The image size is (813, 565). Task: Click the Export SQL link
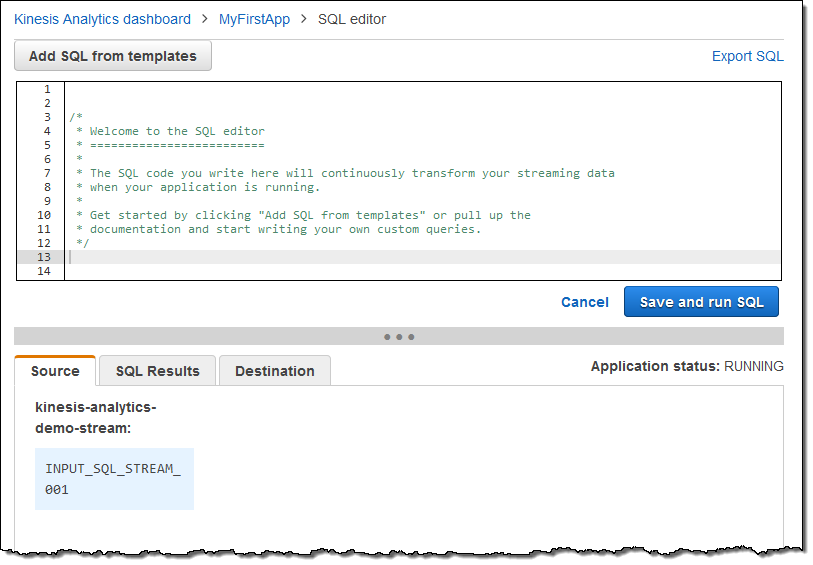[747, 56]
